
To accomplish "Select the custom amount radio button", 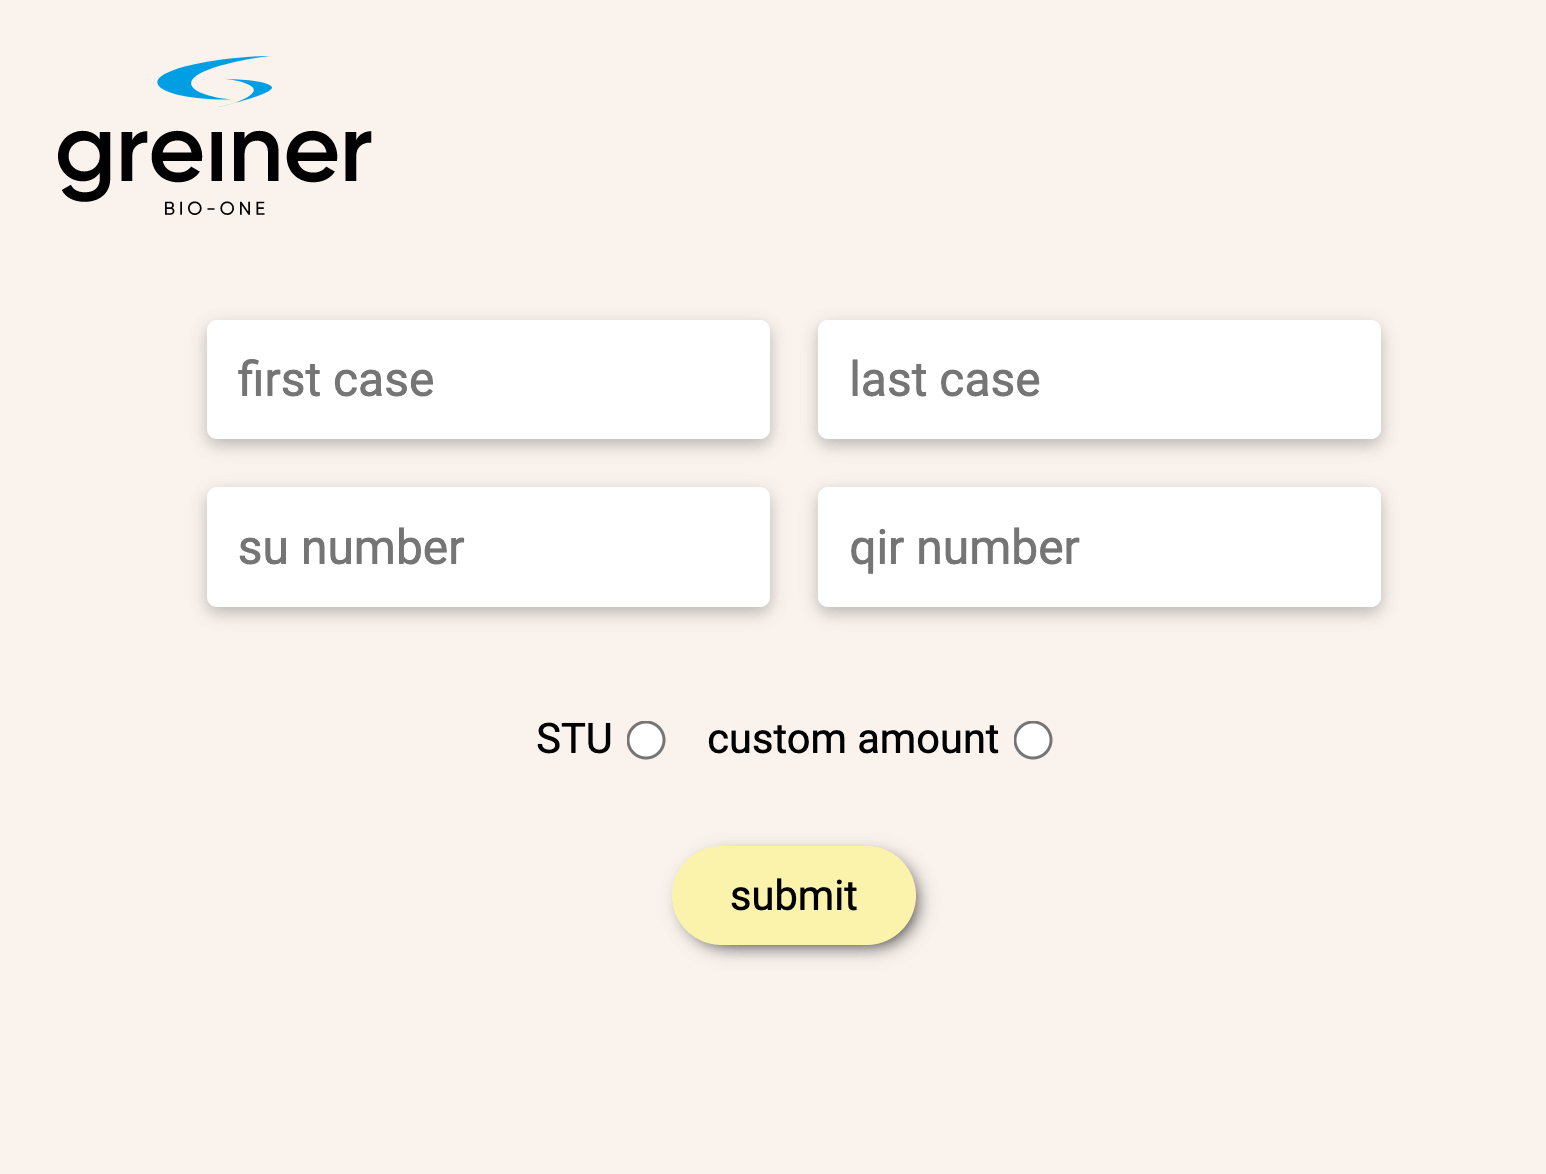I will coord(1033,740).
